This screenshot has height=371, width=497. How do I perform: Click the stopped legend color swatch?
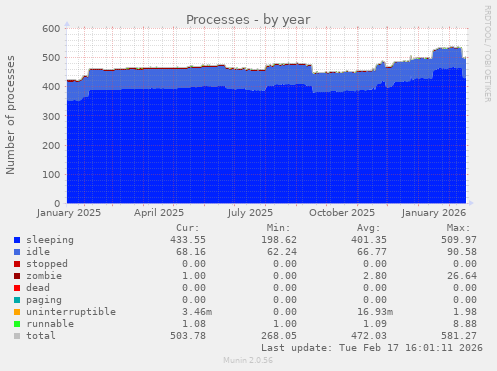coord(17,264)
